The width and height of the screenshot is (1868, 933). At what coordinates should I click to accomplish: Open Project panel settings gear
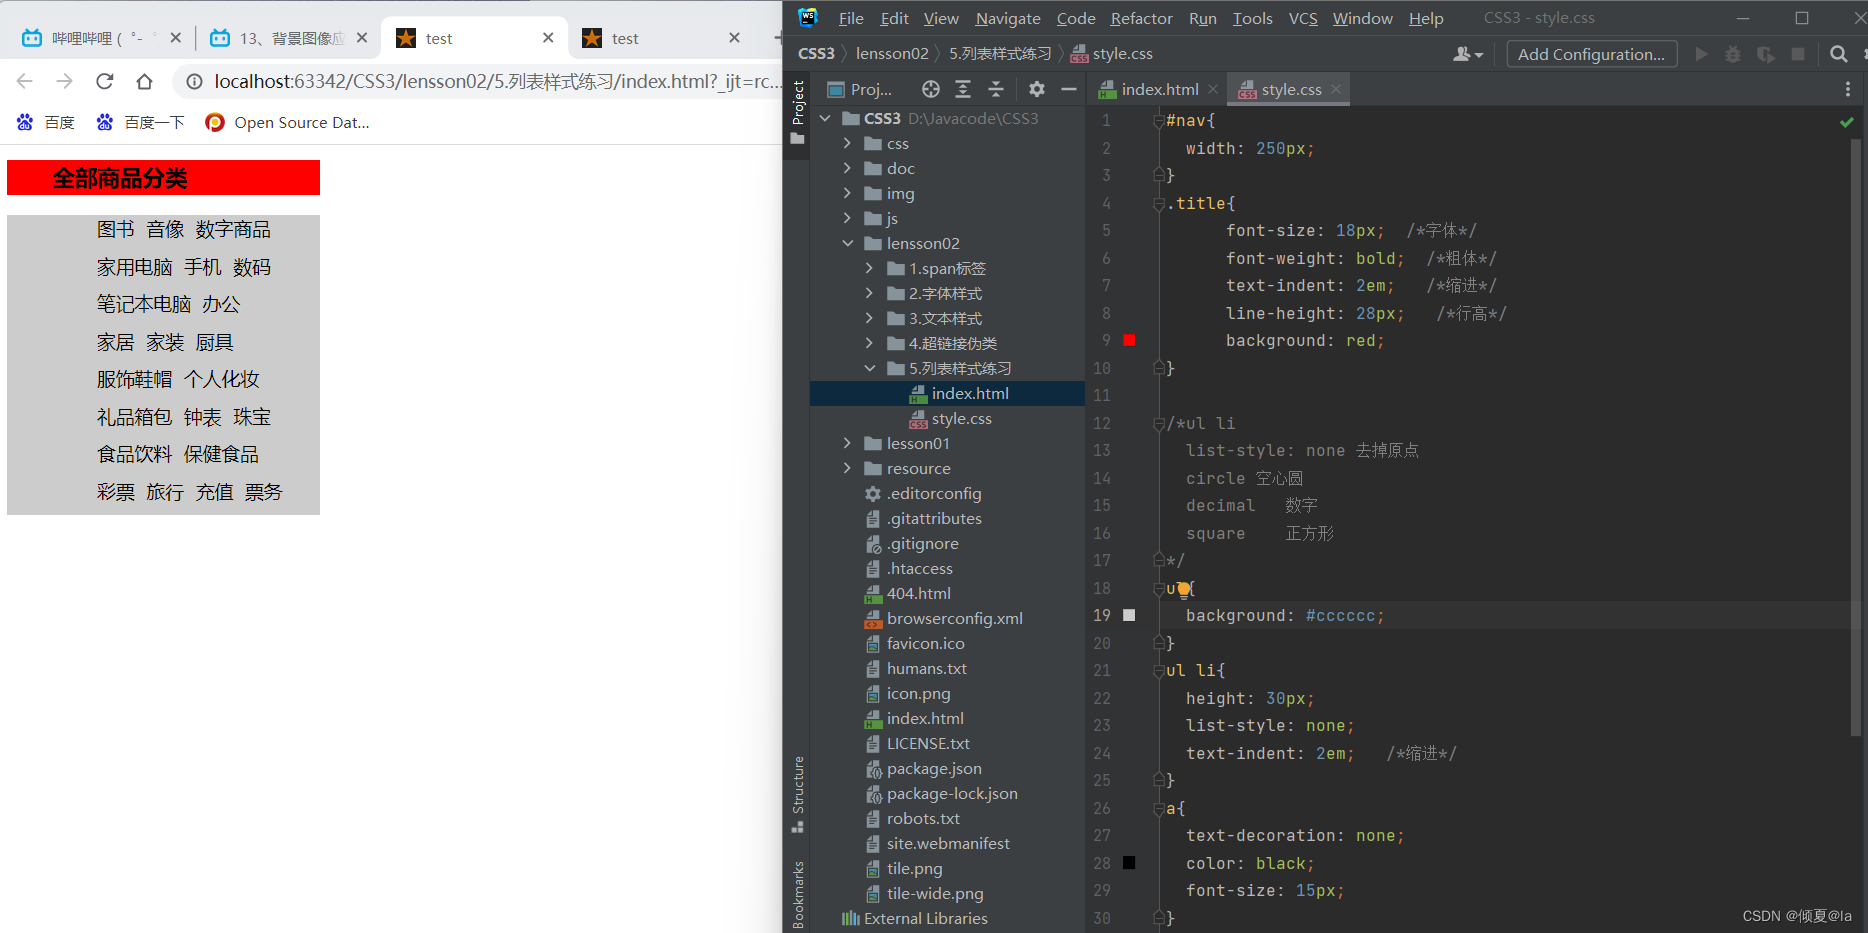[1036, 89]
